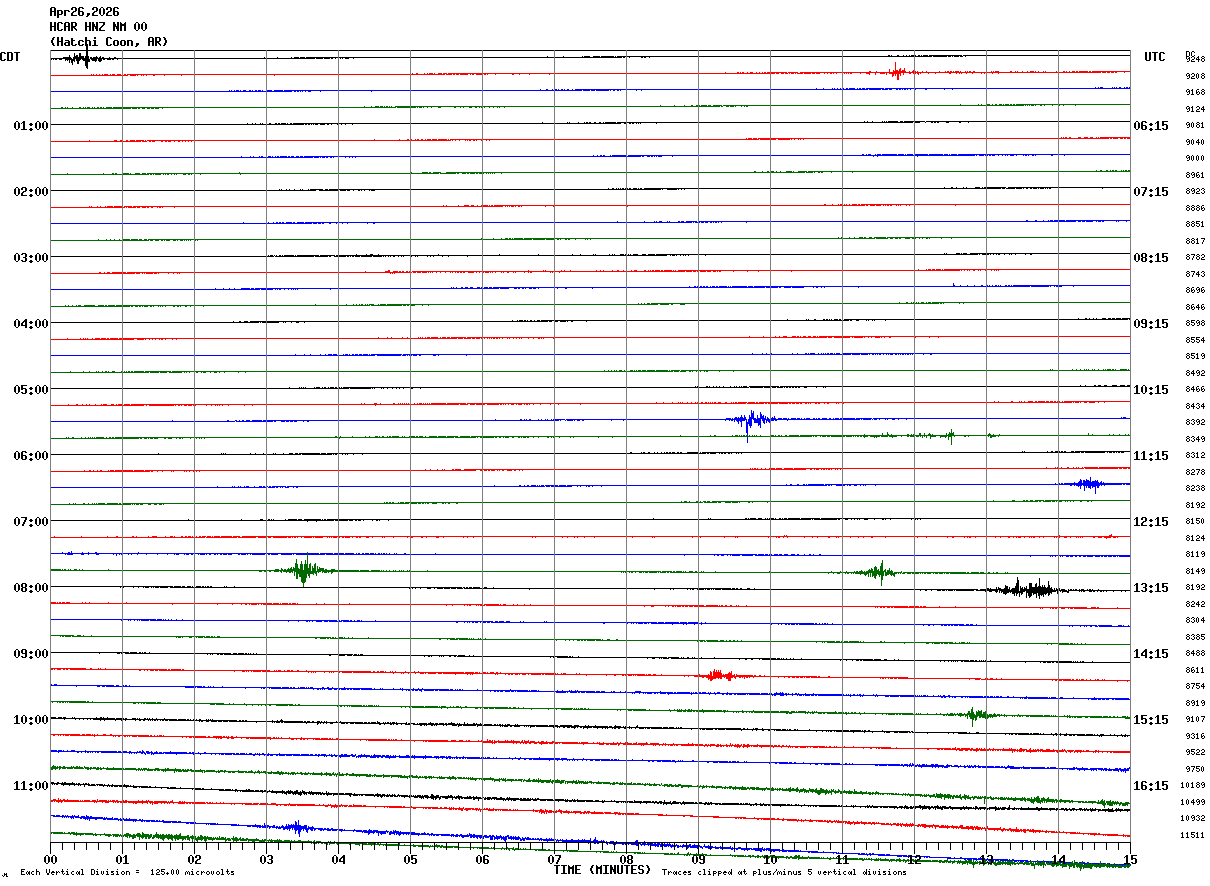Click minute axis tick label '15'
The height and width of the screenshot is (886, 1210).
[1130, 860]
